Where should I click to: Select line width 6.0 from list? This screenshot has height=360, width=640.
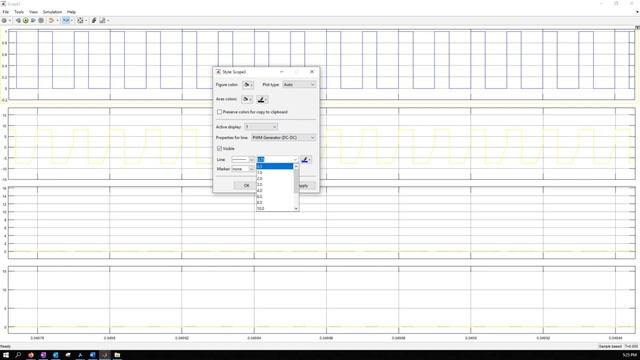[275, 197]
